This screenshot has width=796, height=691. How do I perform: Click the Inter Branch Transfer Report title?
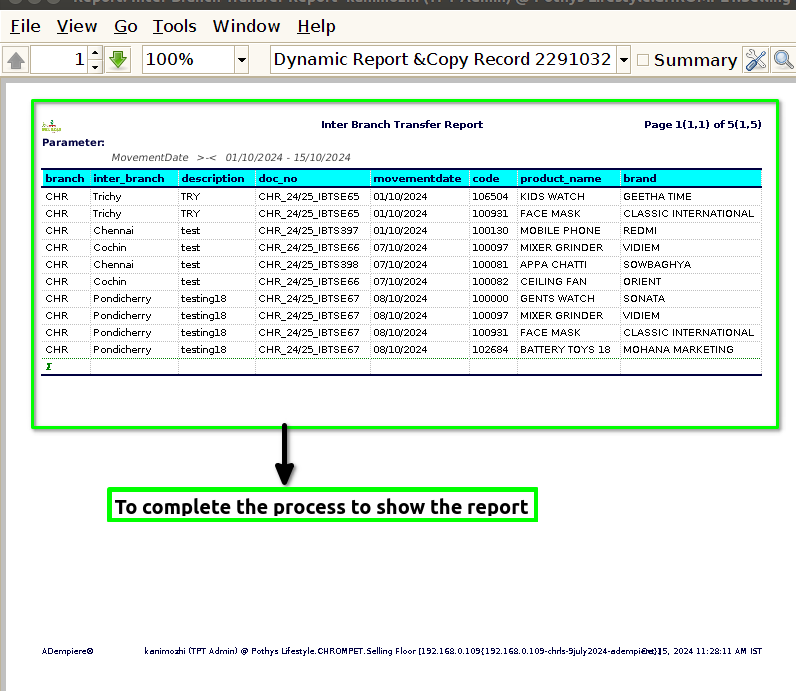click(x=402, y=124)
